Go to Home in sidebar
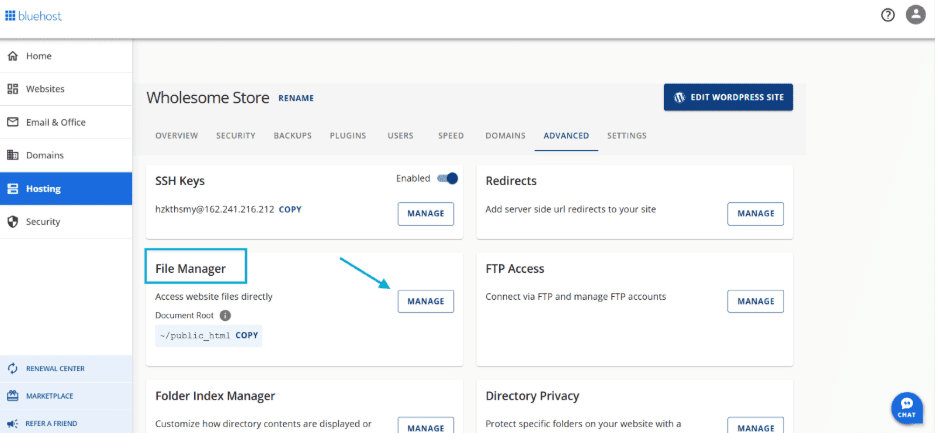The width and height of the screenshot is (936, 433). [x=40, y=56]
